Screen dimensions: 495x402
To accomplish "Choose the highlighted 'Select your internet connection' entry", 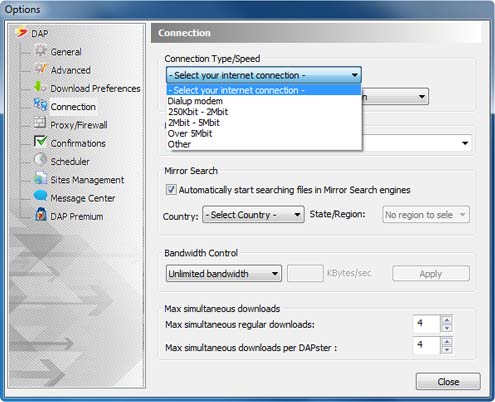I will pyautogui.click(x=264, y=90).
